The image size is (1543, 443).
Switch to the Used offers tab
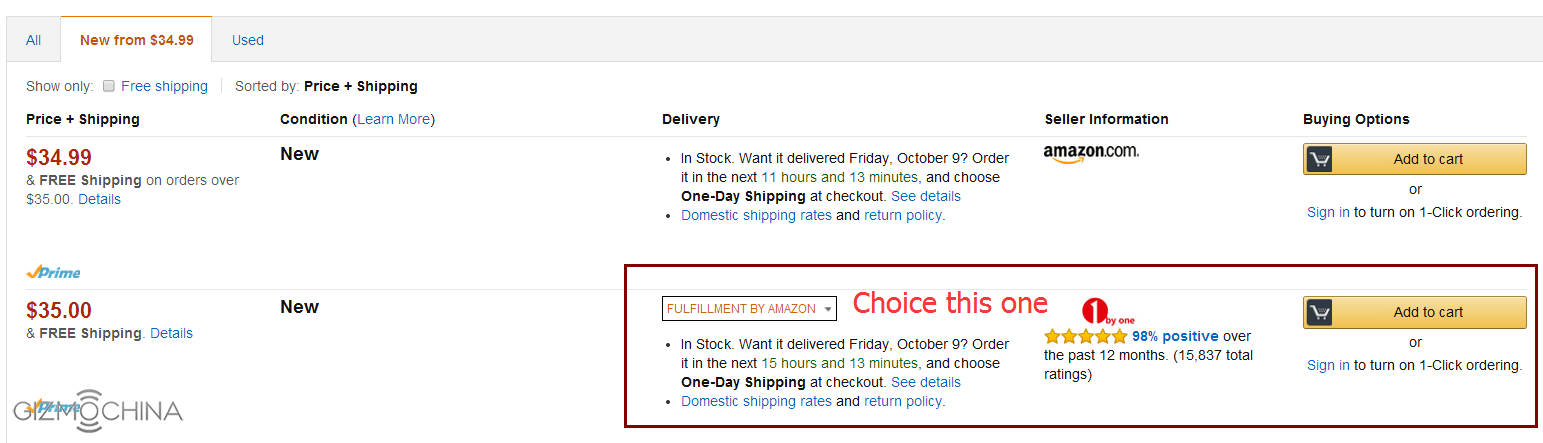tap(248, 40)
